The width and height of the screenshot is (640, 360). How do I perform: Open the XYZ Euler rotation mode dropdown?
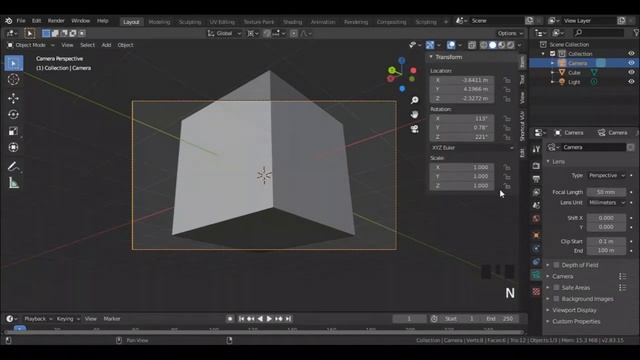[472, 148]
